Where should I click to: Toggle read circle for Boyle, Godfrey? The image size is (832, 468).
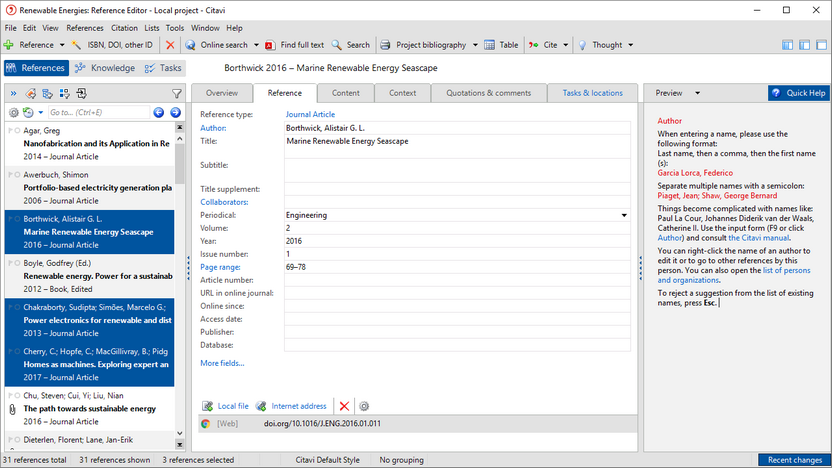point(18,263)
